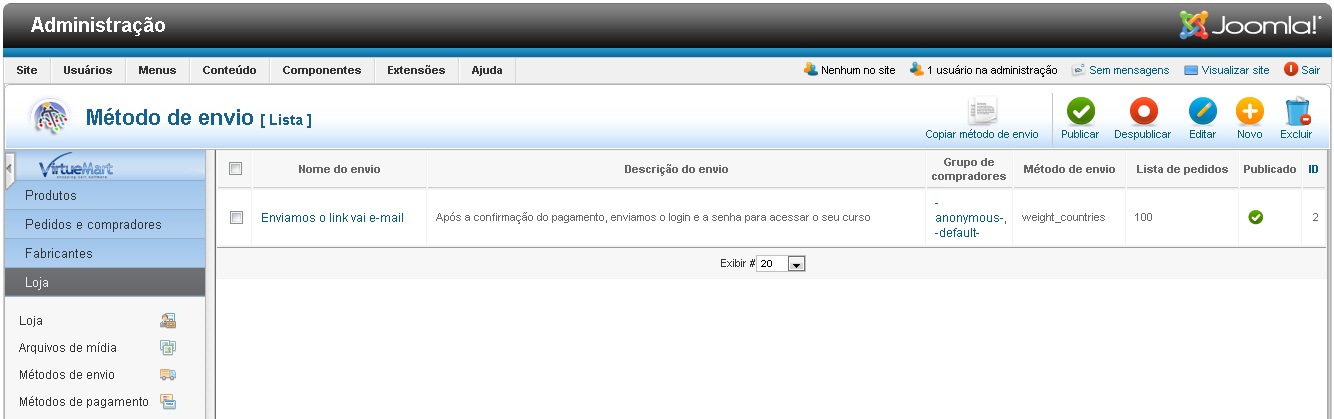Check the select-all checkbox in table header
The image size is (1334, 419).
(x=236, y=169)
